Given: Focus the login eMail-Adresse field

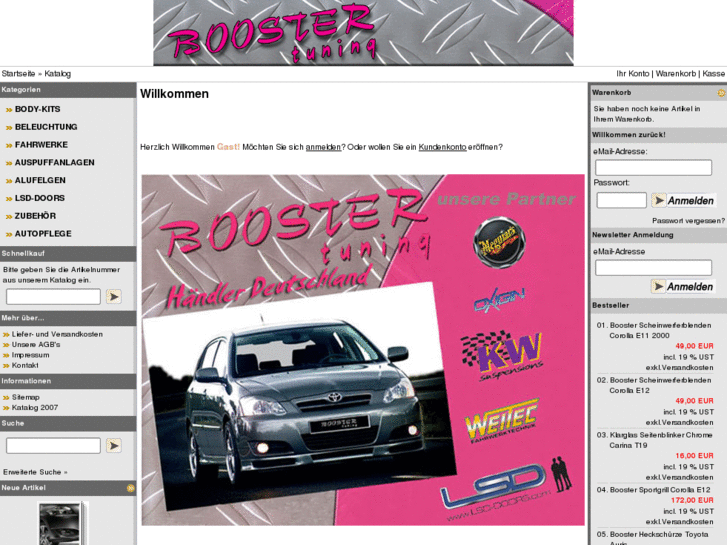Looking at the screenshot, I should click(653, 167).
